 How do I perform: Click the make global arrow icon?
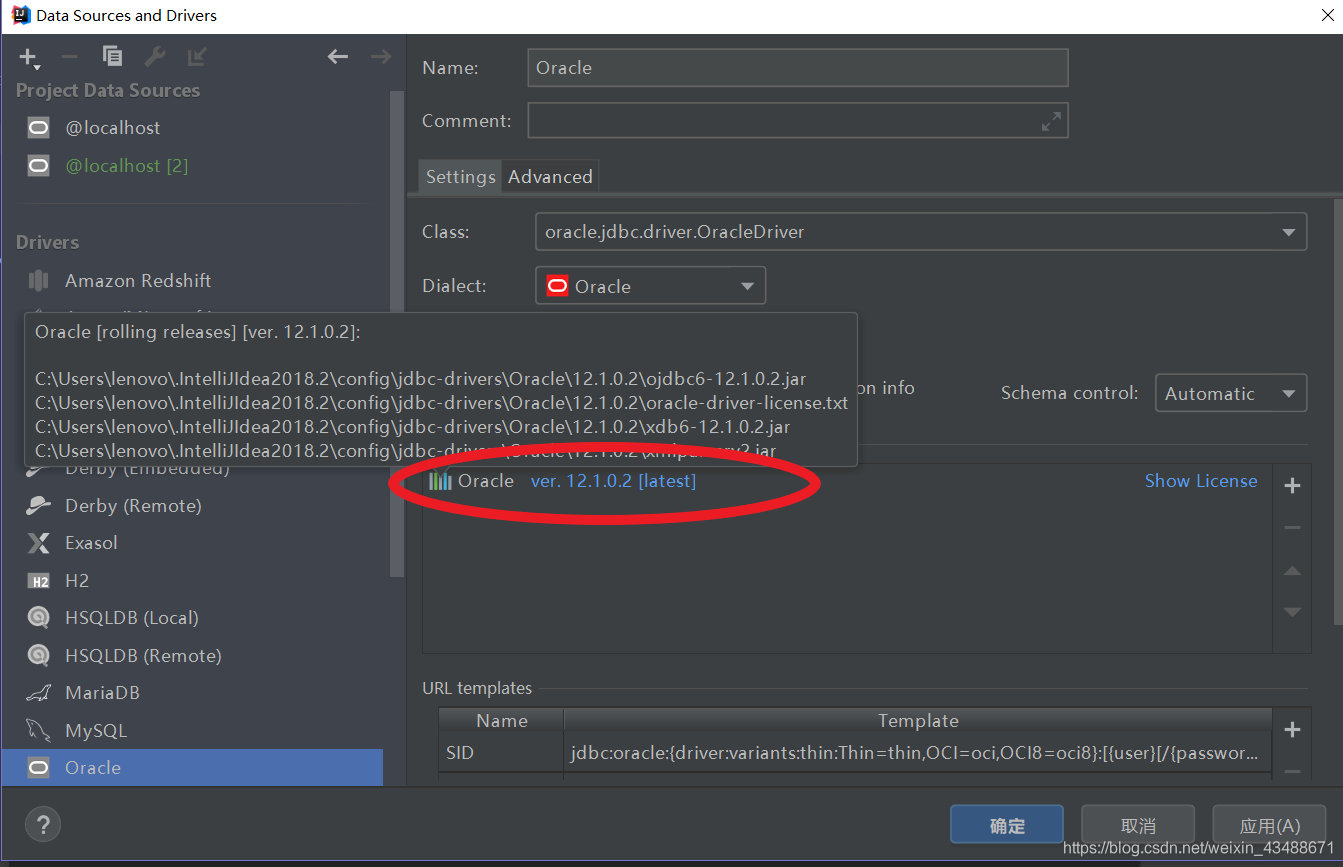[197, 57]
